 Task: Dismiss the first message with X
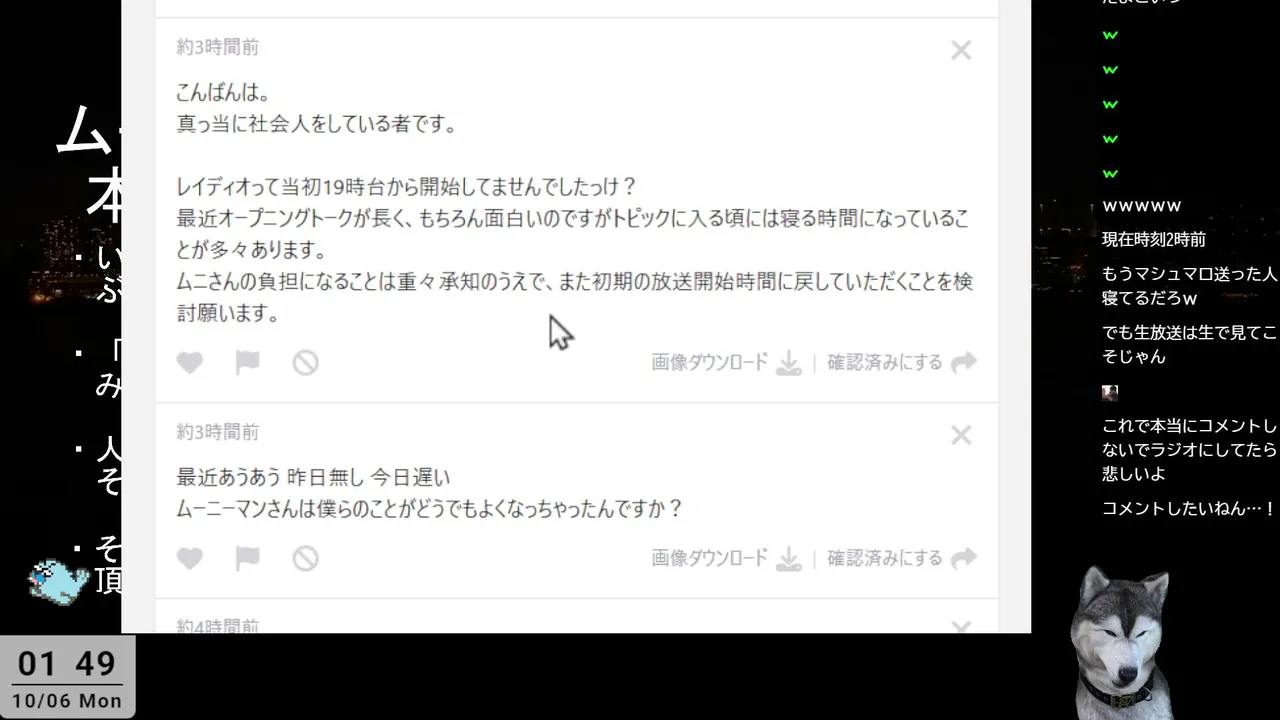pyautogui.click(x=961, y=50)
